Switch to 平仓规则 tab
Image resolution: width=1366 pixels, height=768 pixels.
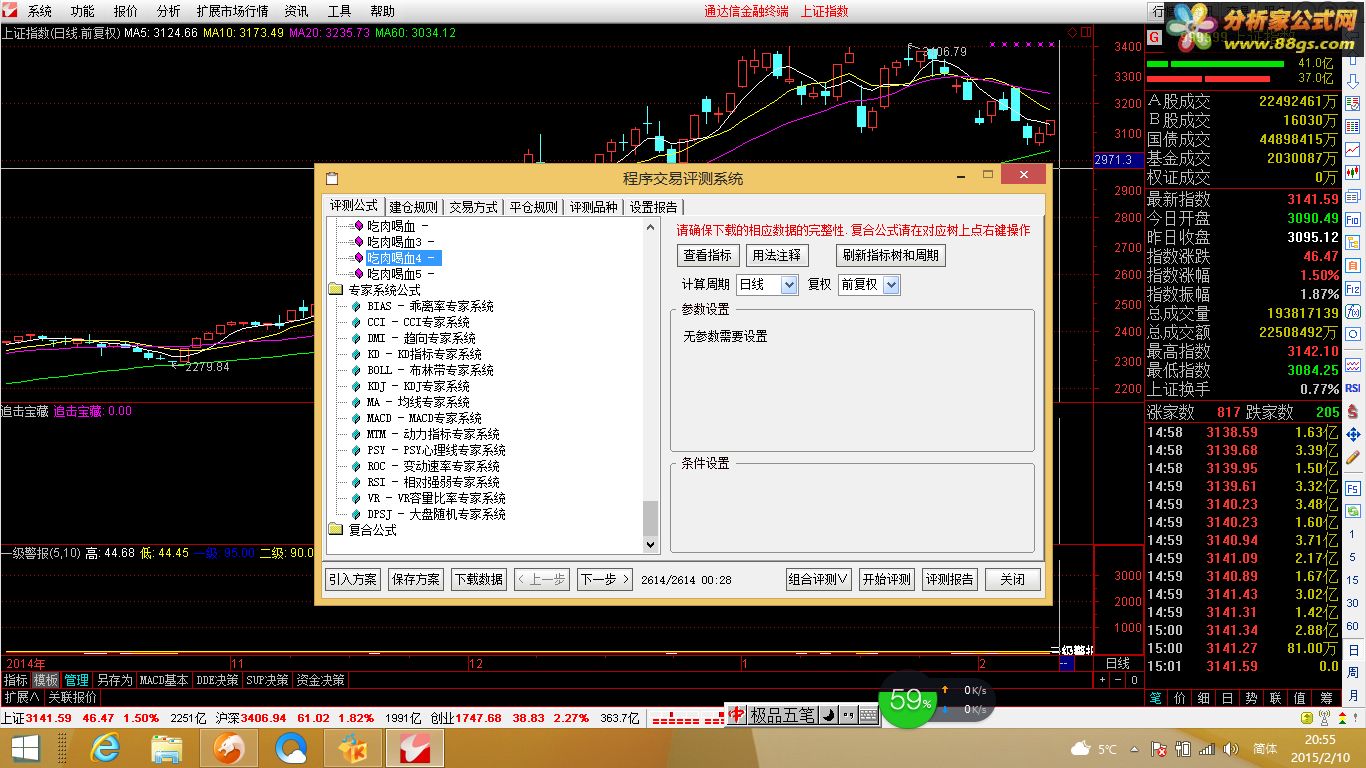pos(534,207)
